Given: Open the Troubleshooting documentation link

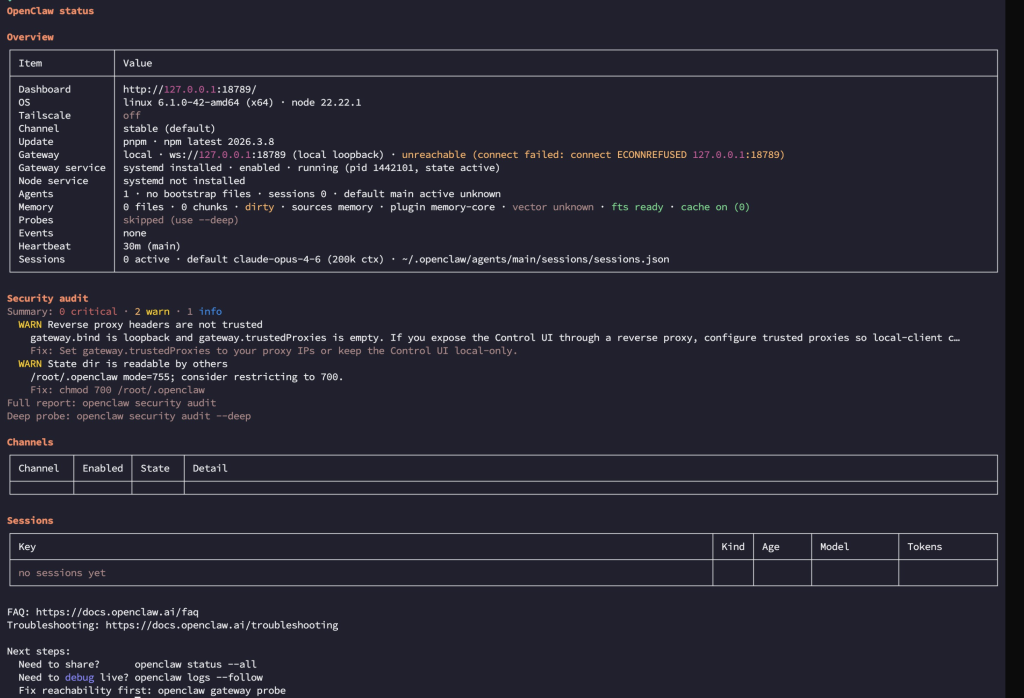Looking at the screenshot, I should click(221, 625).
